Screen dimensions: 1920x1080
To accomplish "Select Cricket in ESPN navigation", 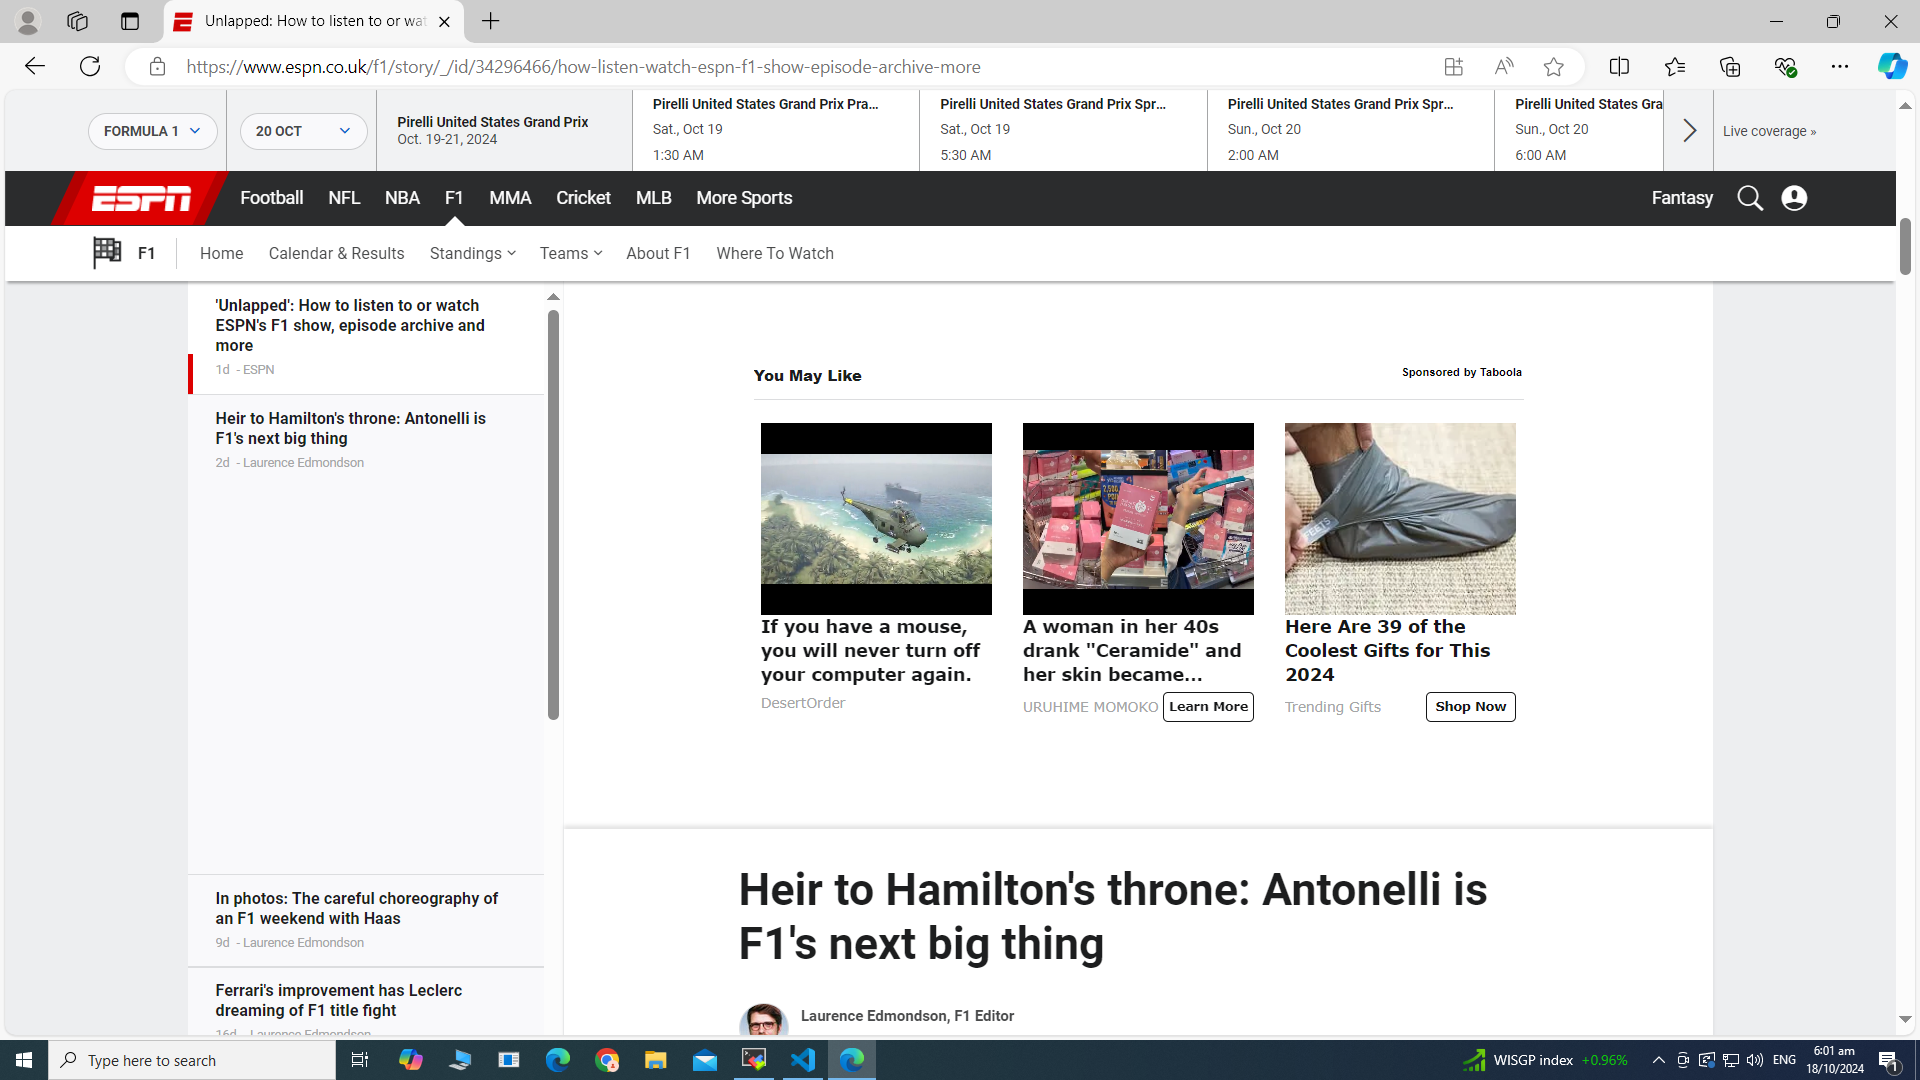I will click(583, 198).
